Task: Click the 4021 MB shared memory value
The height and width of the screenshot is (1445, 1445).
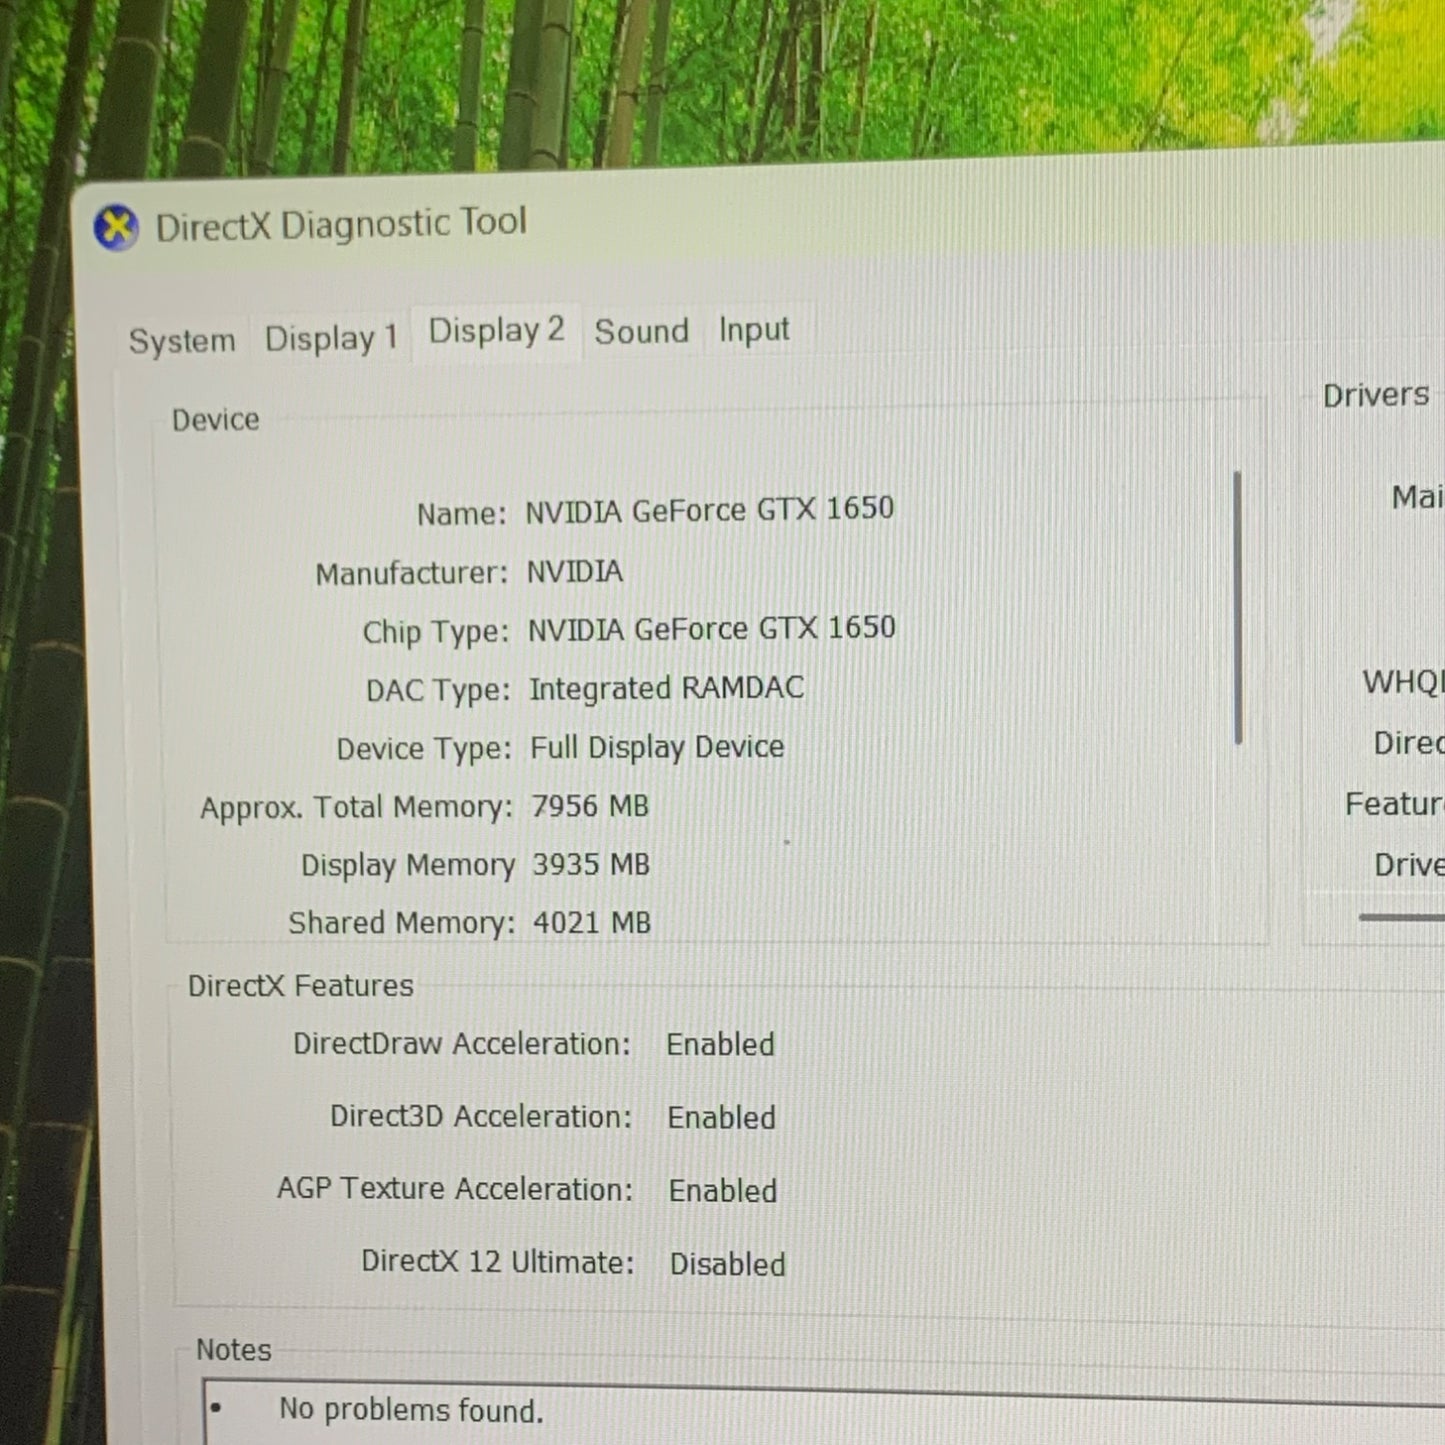Action: (592, 922)
